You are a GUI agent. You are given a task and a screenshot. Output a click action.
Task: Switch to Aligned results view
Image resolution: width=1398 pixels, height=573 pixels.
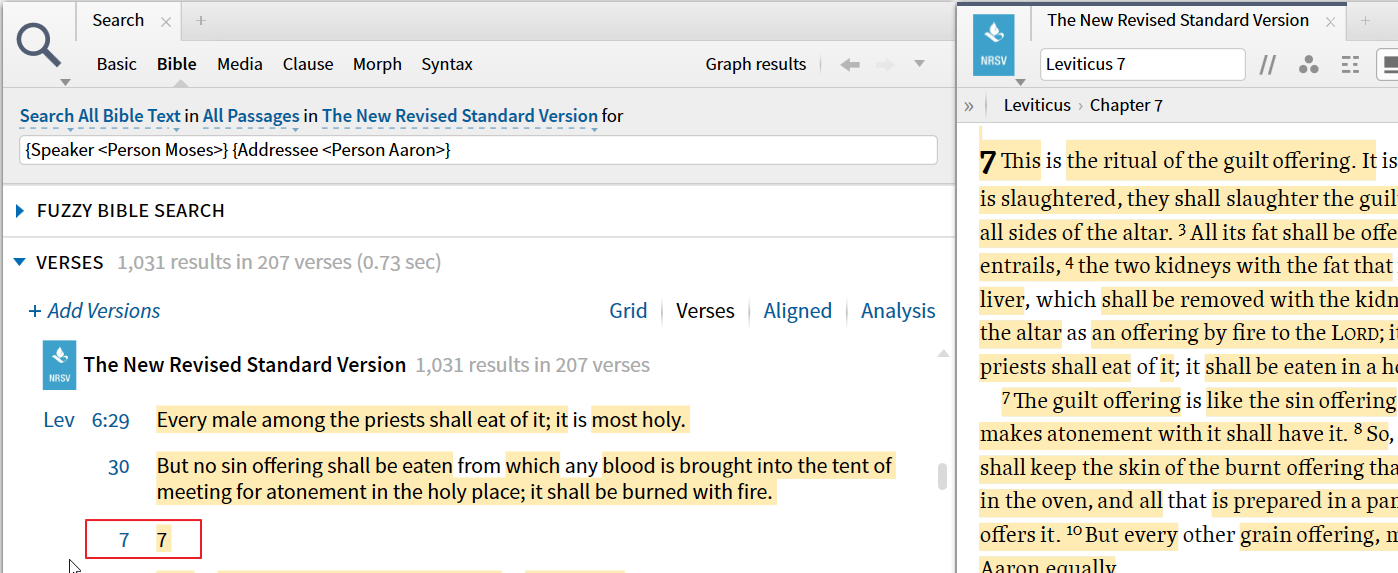[797, 311]
